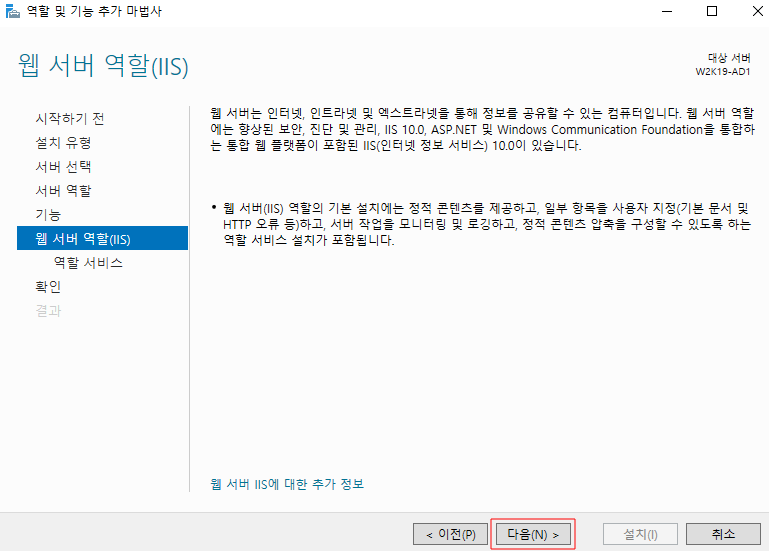Click the 웹 서버 역할(IIS) page heading
Viewport: 769px width, 551px height.
tap(103, 66)
